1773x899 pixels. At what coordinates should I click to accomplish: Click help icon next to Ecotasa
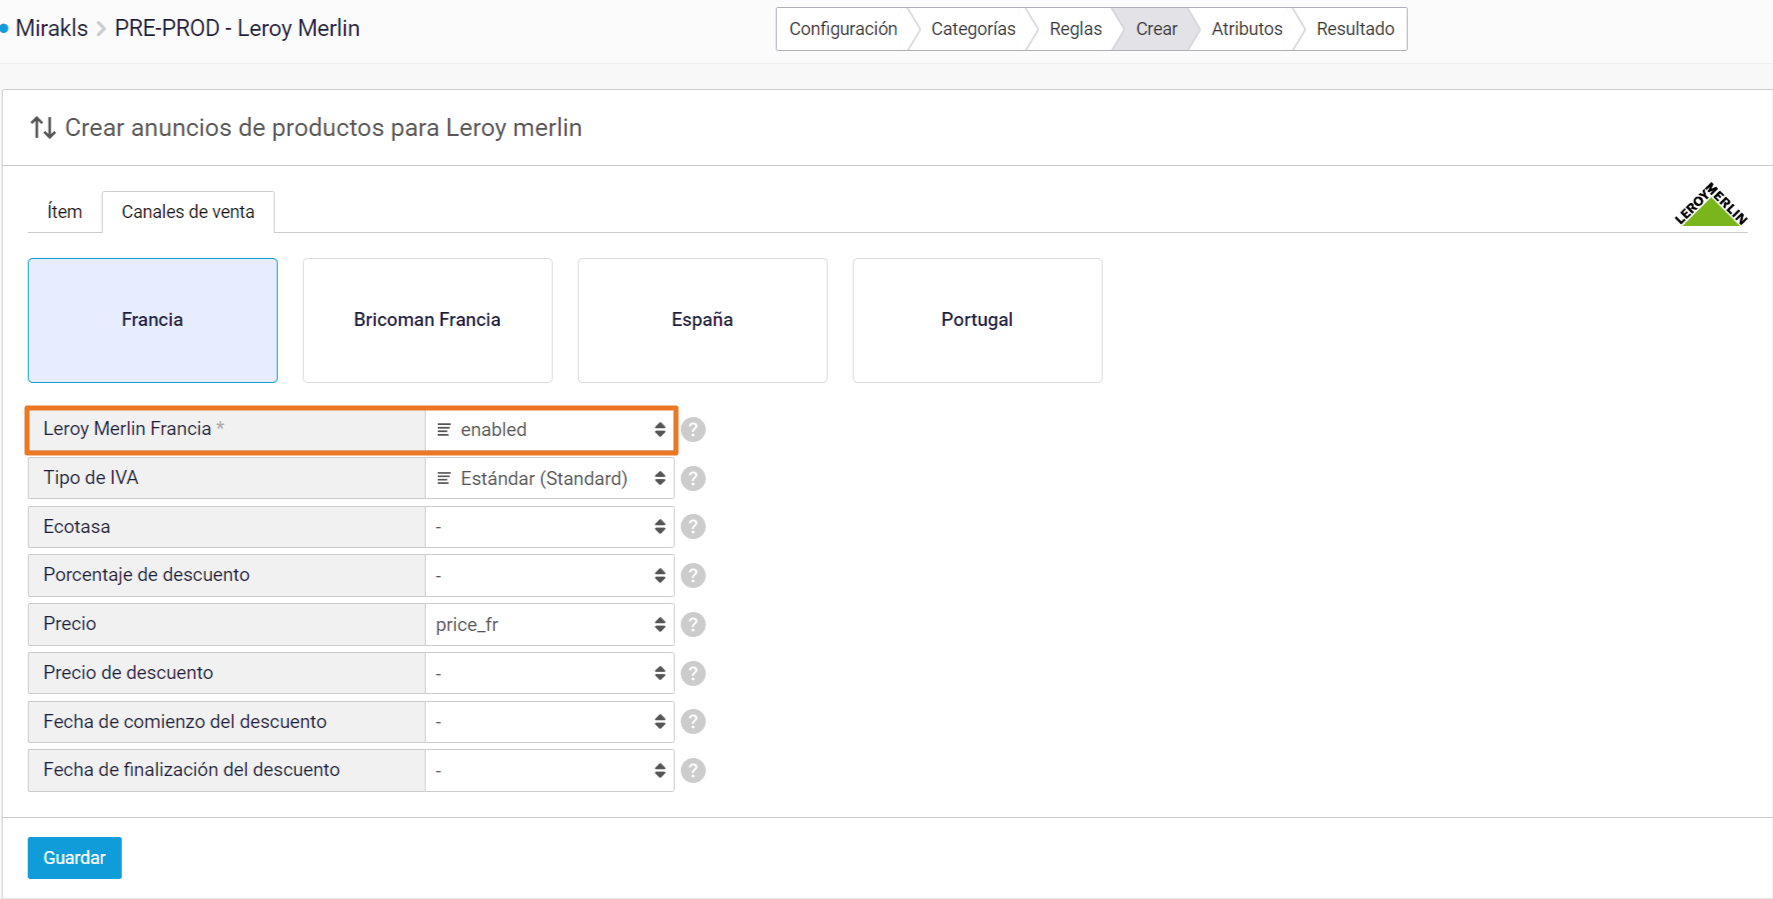pyautogui.click(x=693, y=526)
